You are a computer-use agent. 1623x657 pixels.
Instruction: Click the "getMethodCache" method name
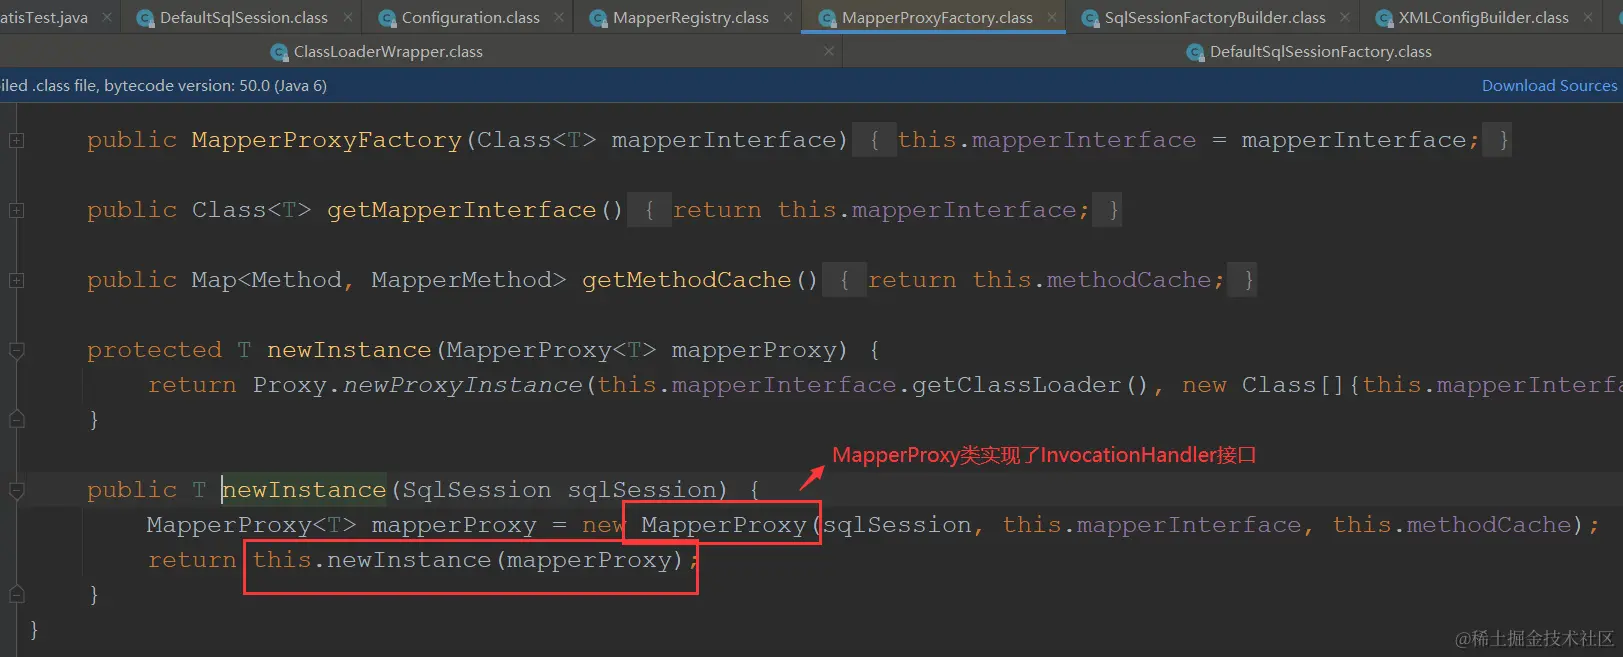coord(687,280)
